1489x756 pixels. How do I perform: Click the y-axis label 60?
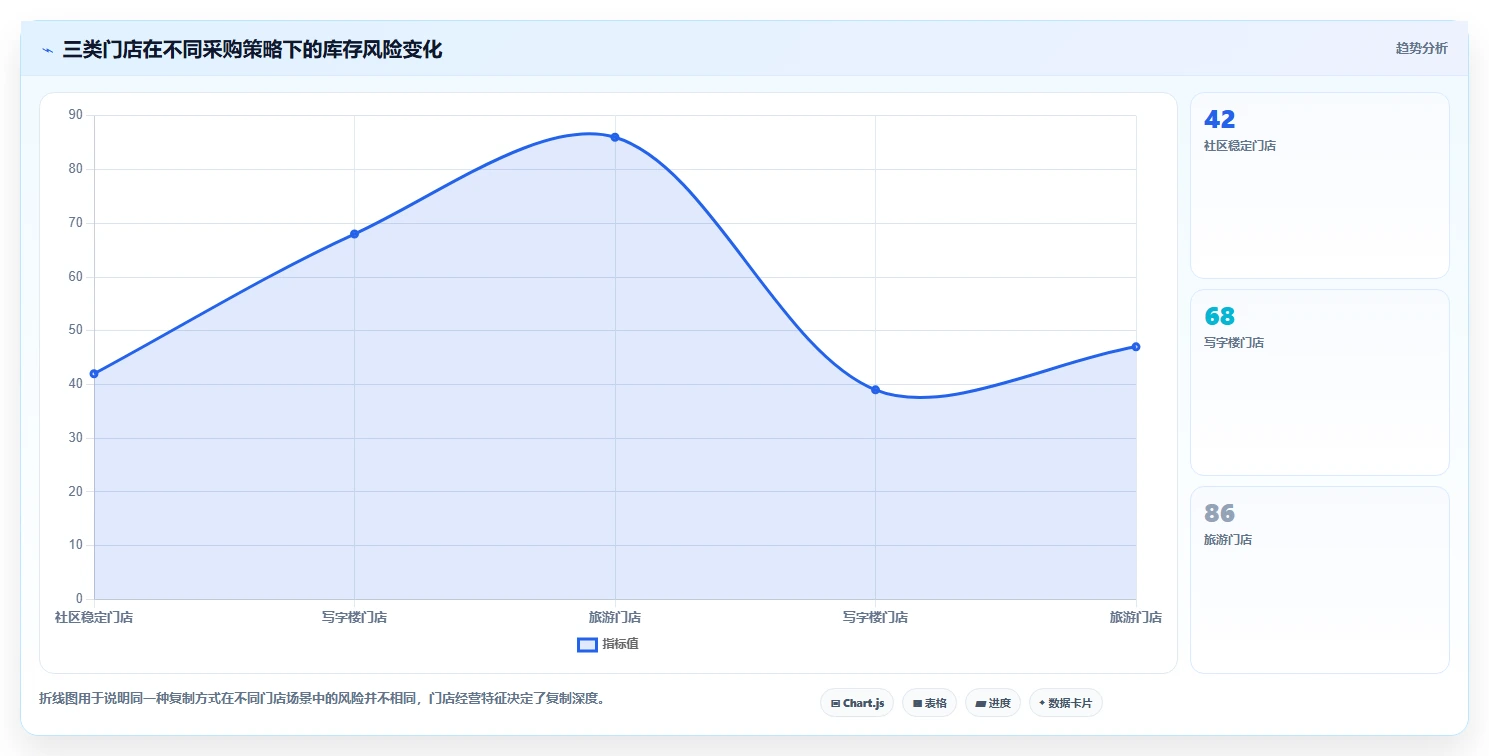click(x=76, y=277)
